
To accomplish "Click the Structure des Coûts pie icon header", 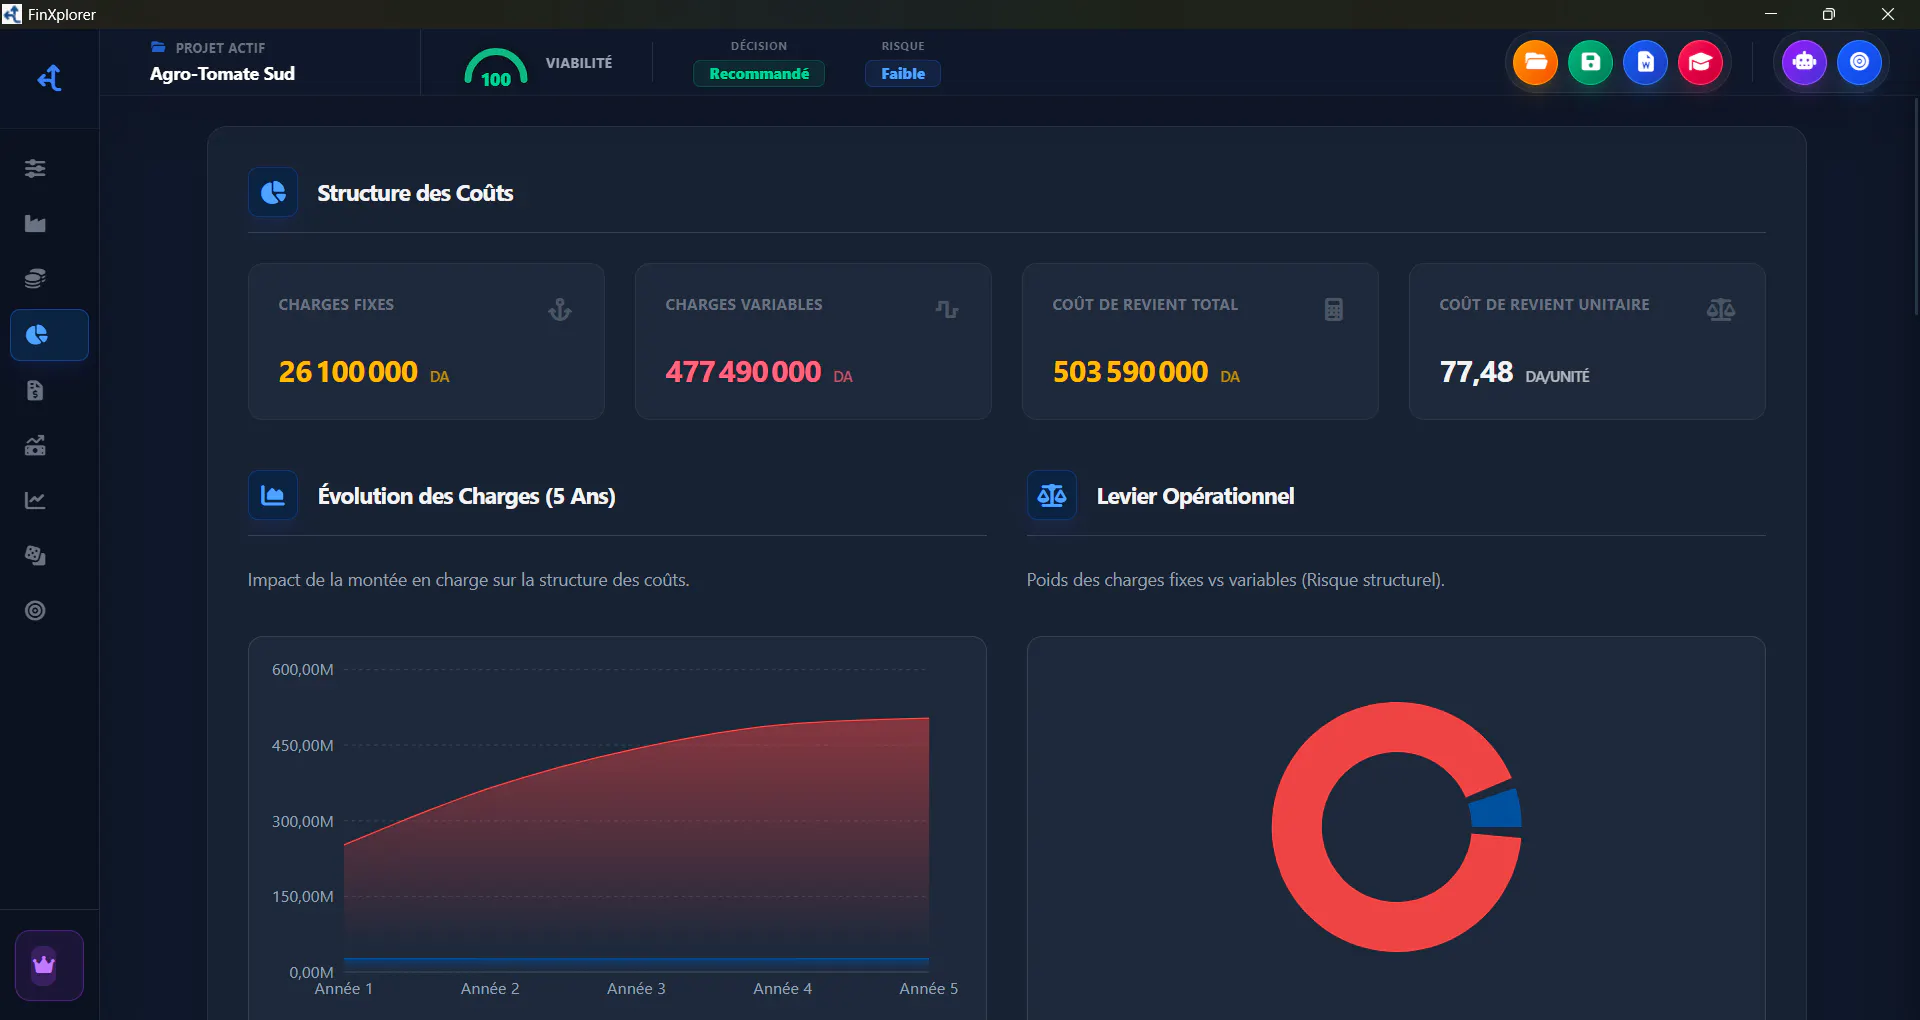I will tap(273, 192).
